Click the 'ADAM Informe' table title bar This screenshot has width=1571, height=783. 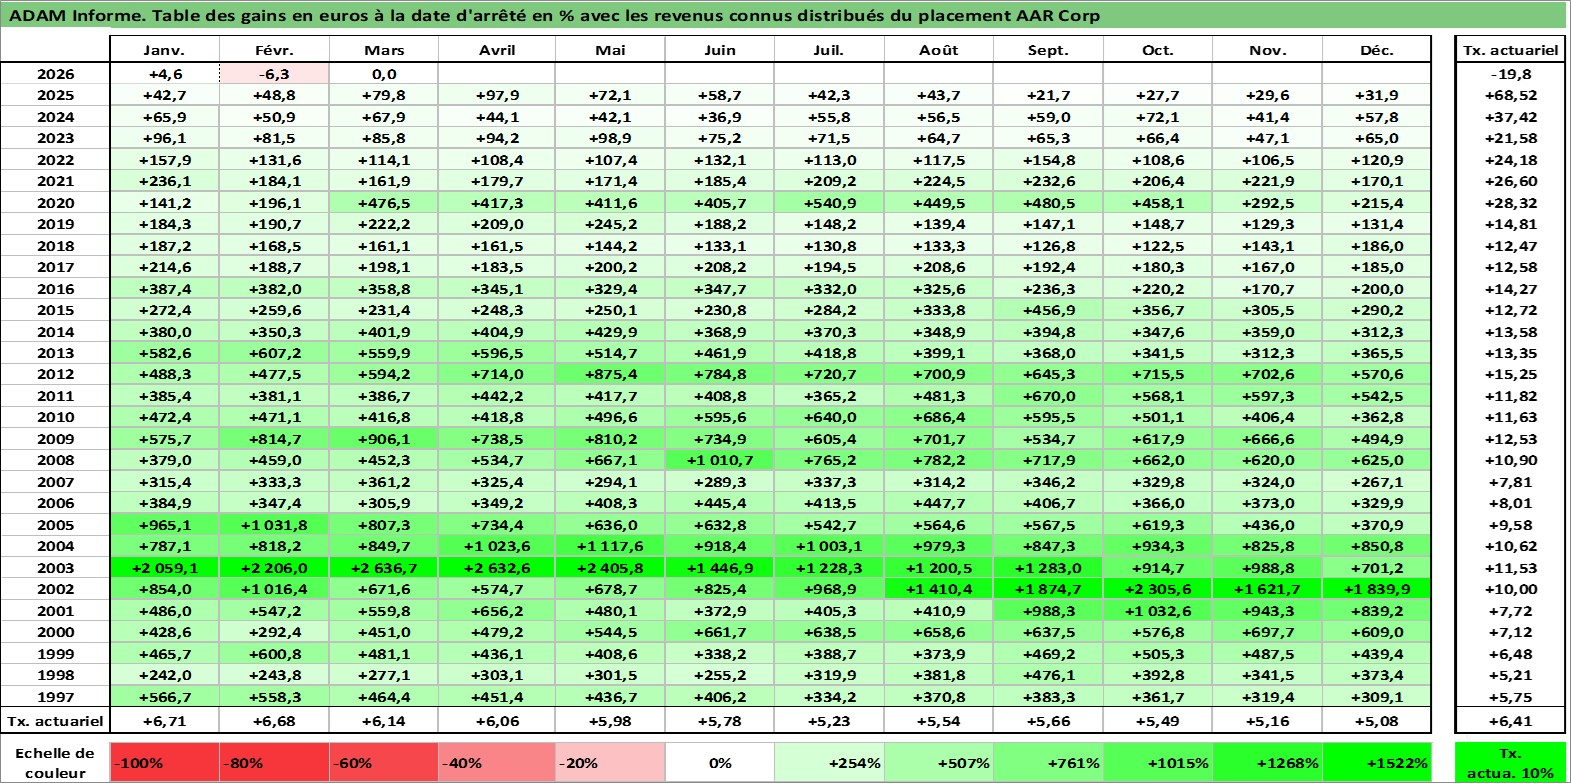785,15
